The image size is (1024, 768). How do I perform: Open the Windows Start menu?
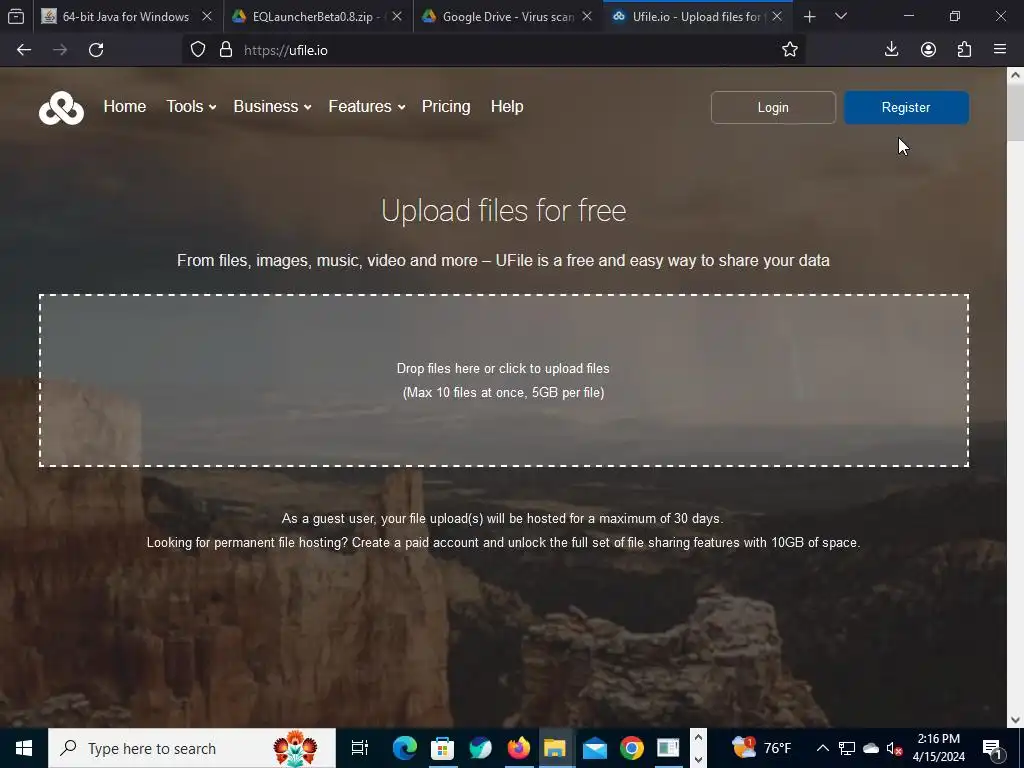pos(24,748)
